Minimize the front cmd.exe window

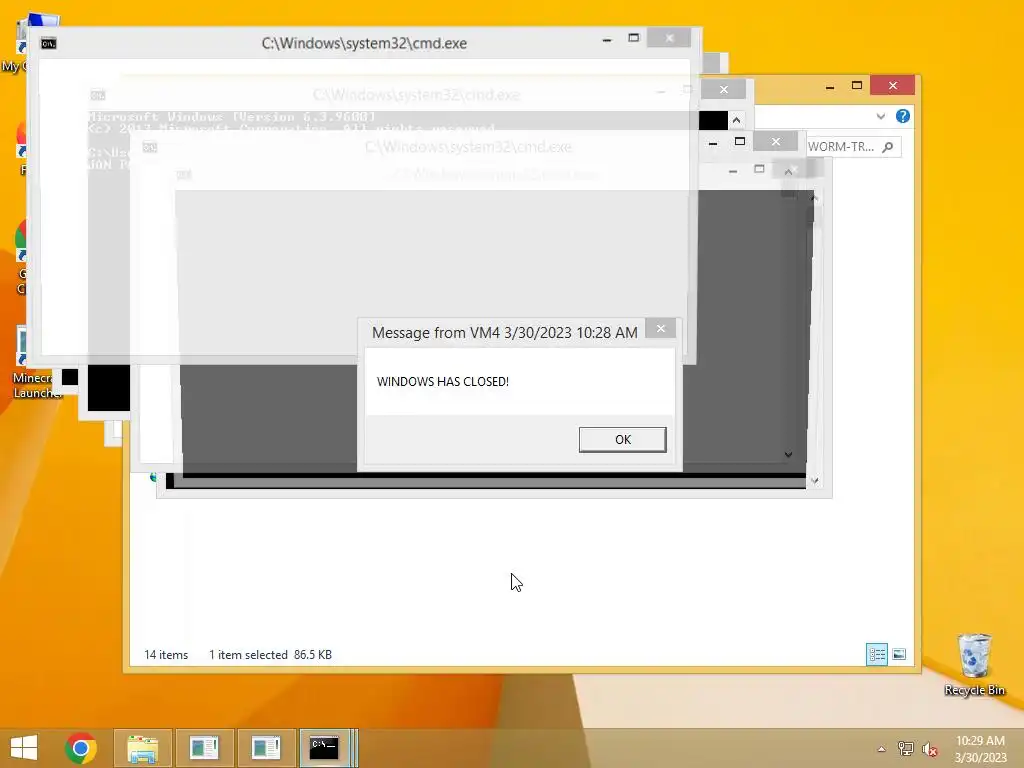click(607, 39)
